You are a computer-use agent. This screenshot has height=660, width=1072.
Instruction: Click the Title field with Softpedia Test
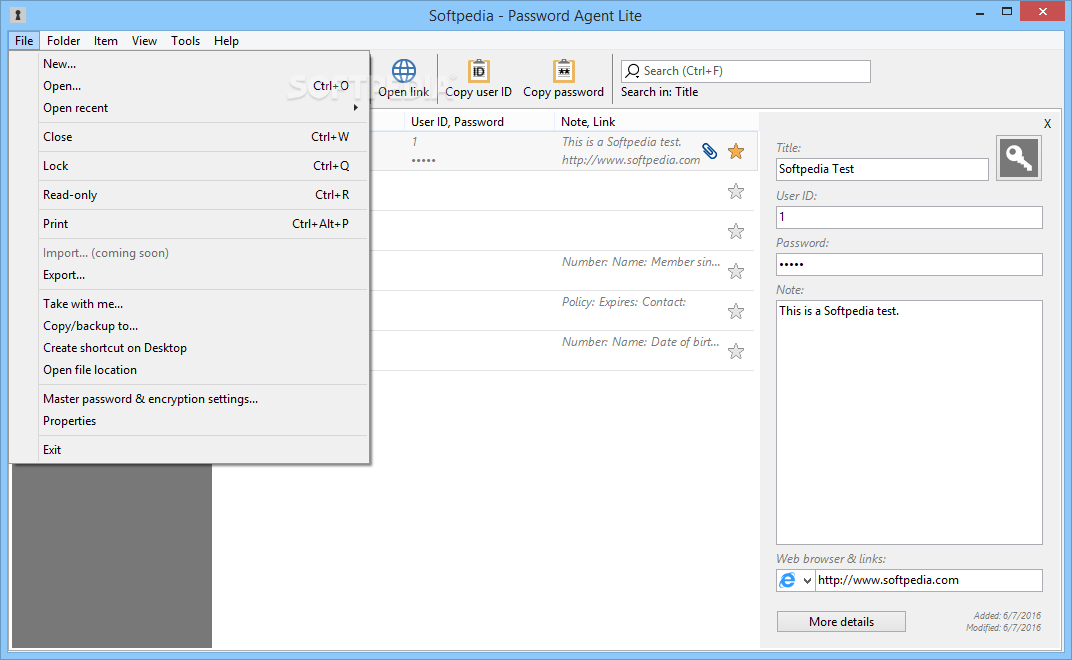(x=882, y=169)
